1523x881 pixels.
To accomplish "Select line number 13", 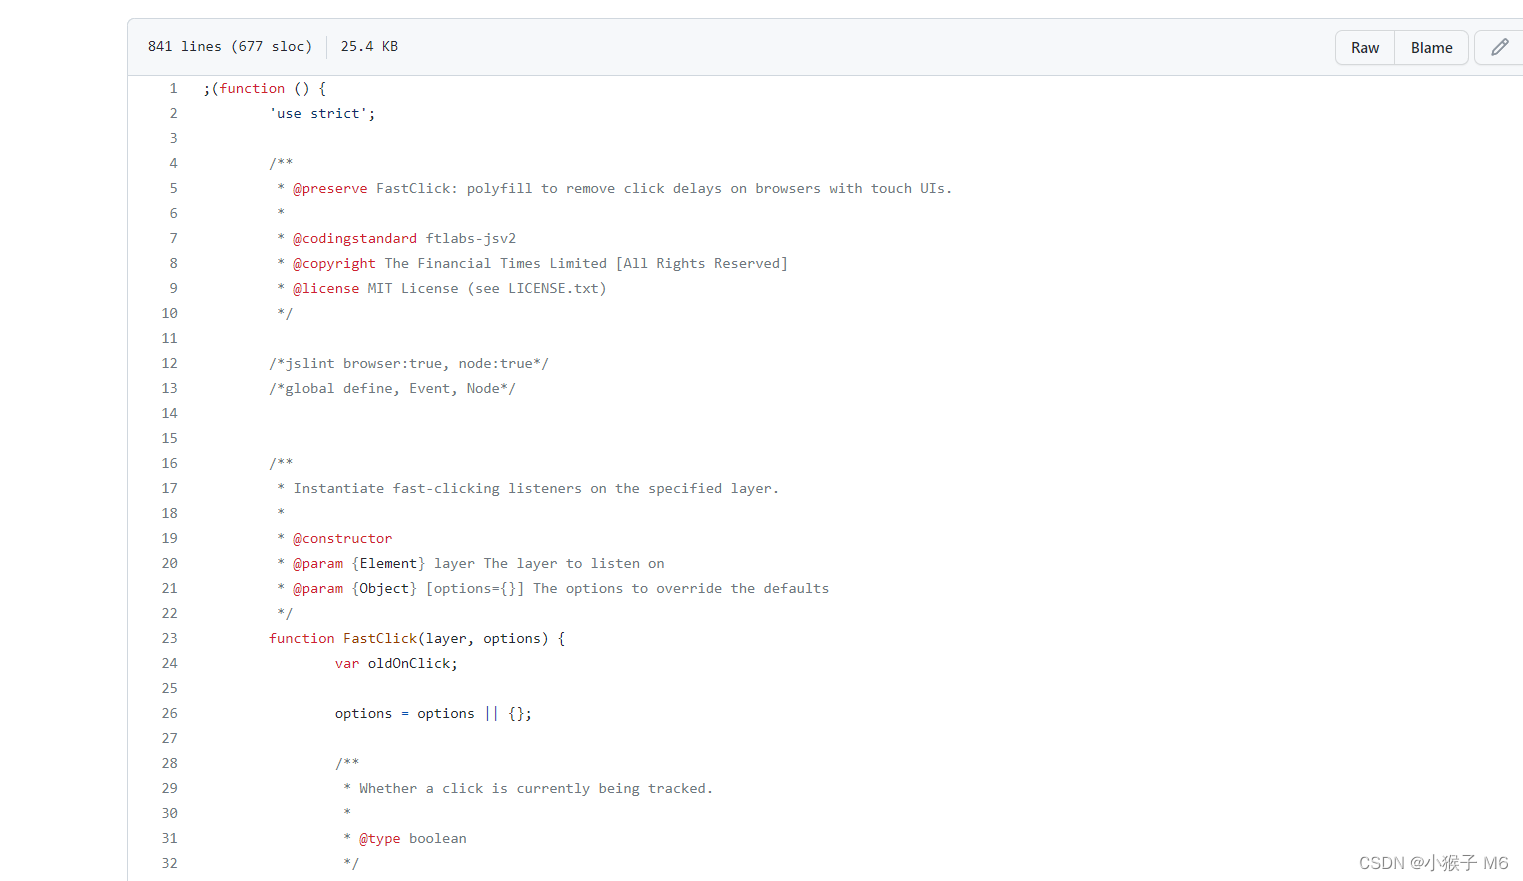I will [169, 388].
